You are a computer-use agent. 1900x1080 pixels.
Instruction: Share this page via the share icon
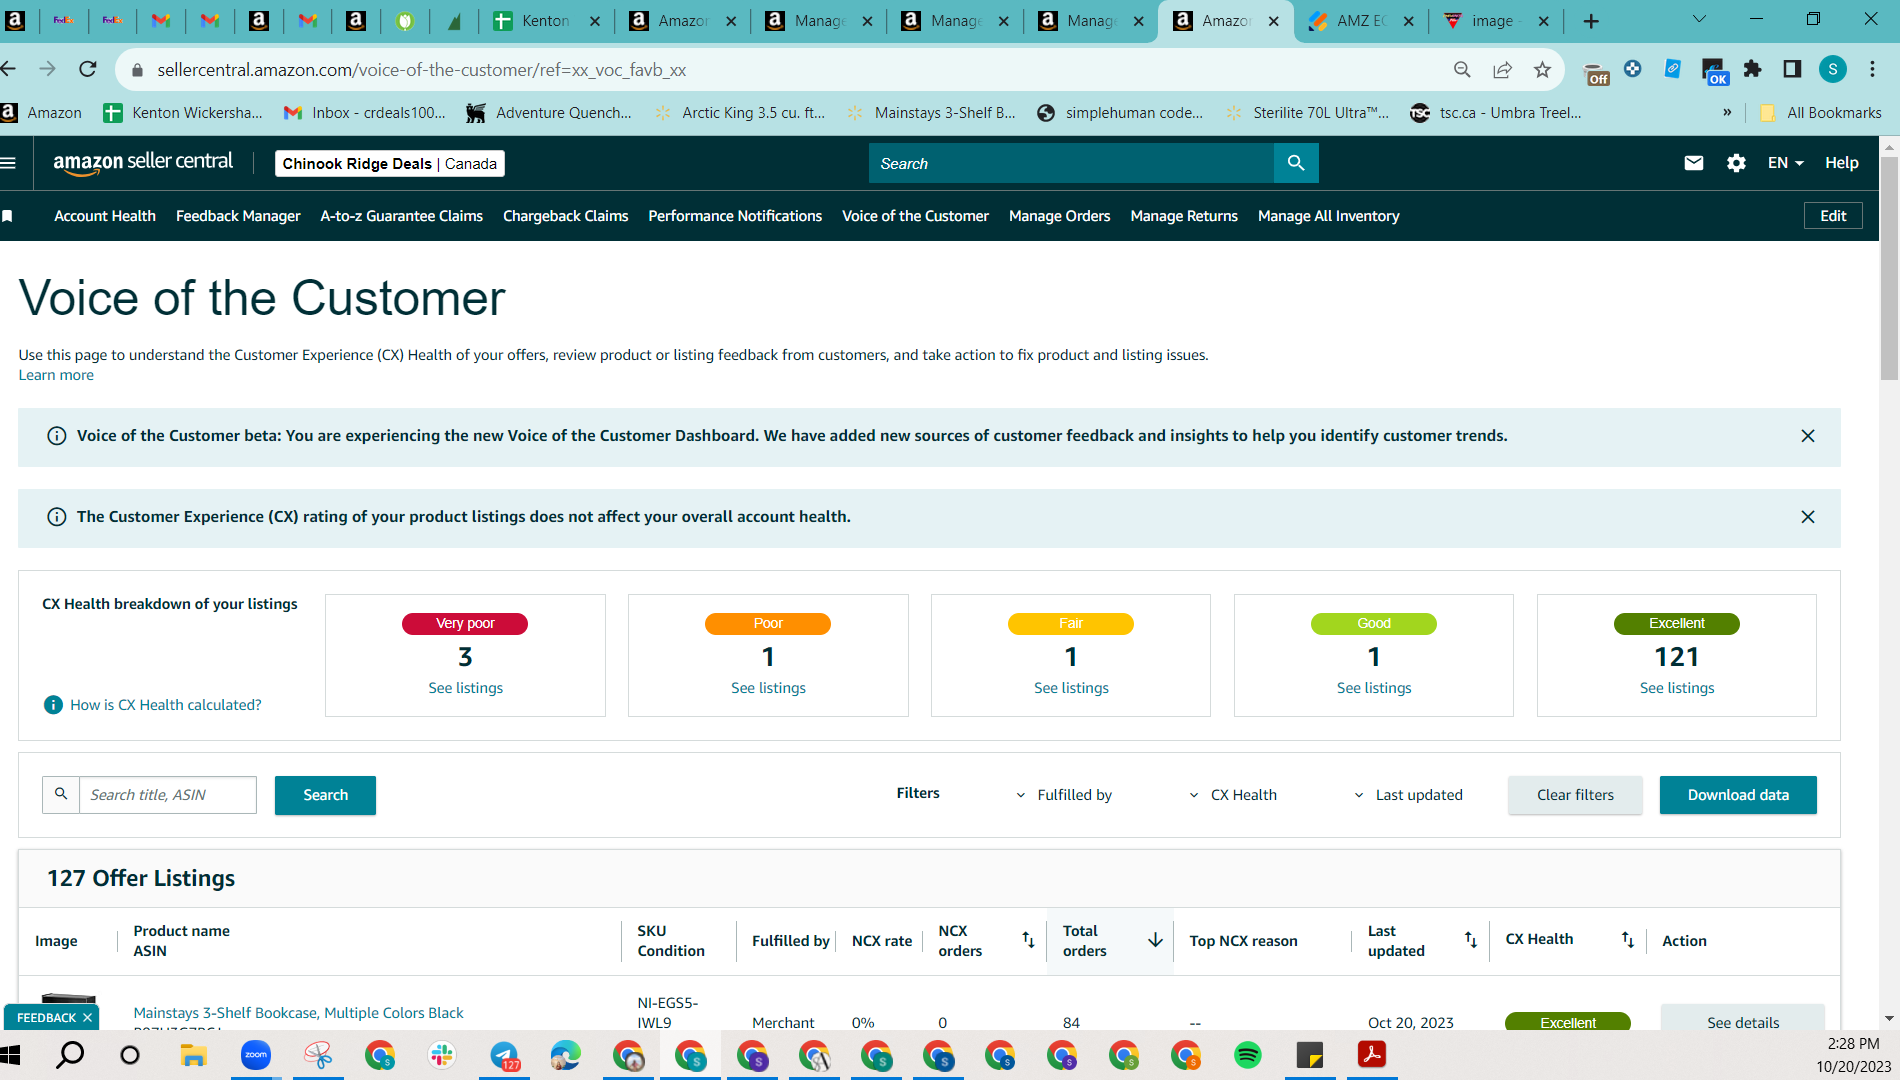click(1502, 69)
